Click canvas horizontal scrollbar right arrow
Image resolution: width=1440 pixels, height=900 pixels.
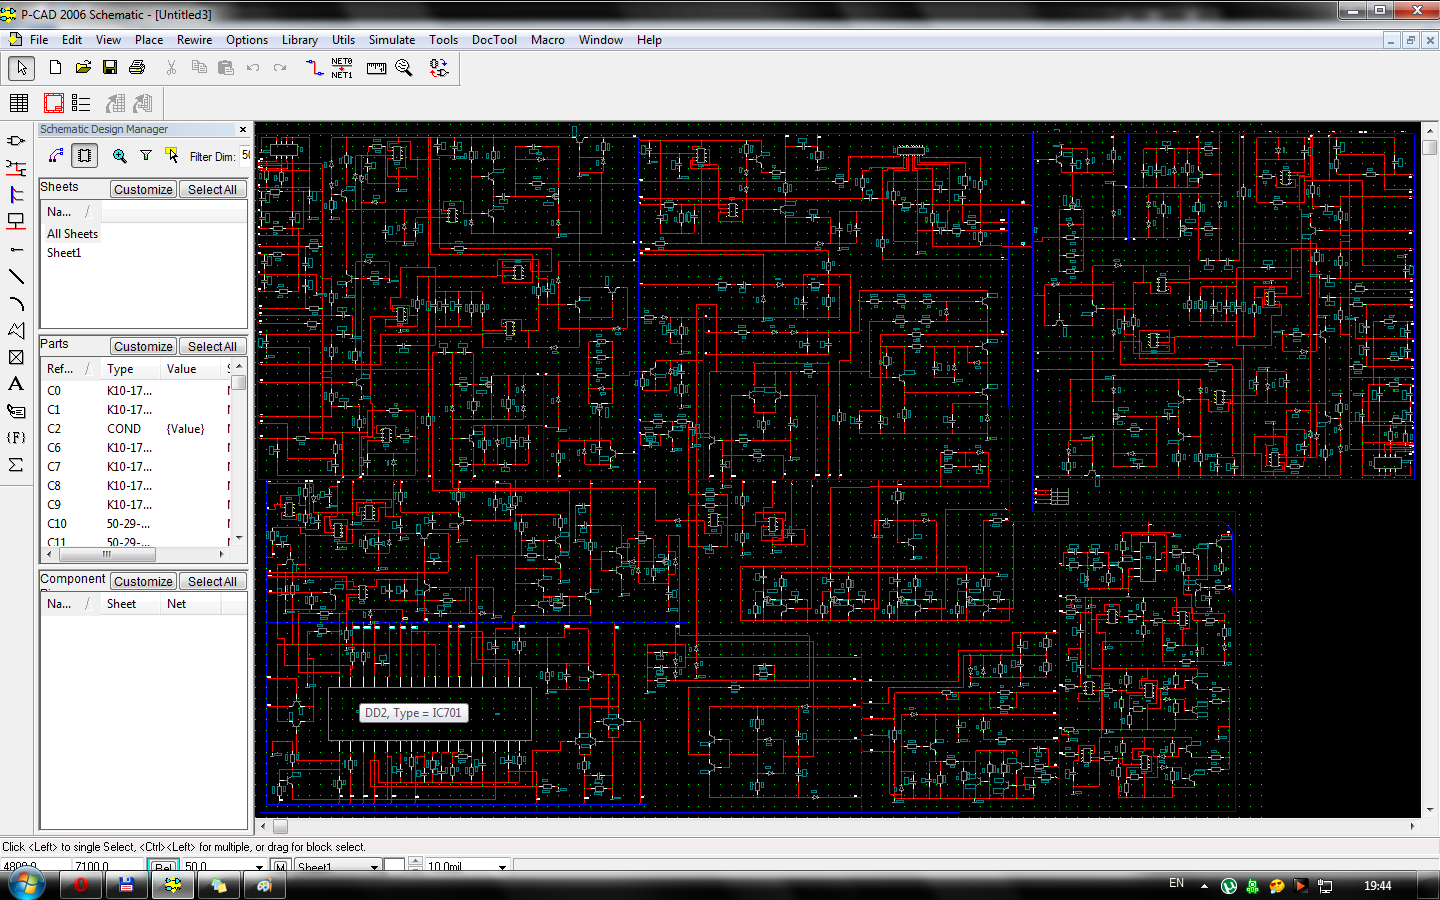tap(1412, 826)
